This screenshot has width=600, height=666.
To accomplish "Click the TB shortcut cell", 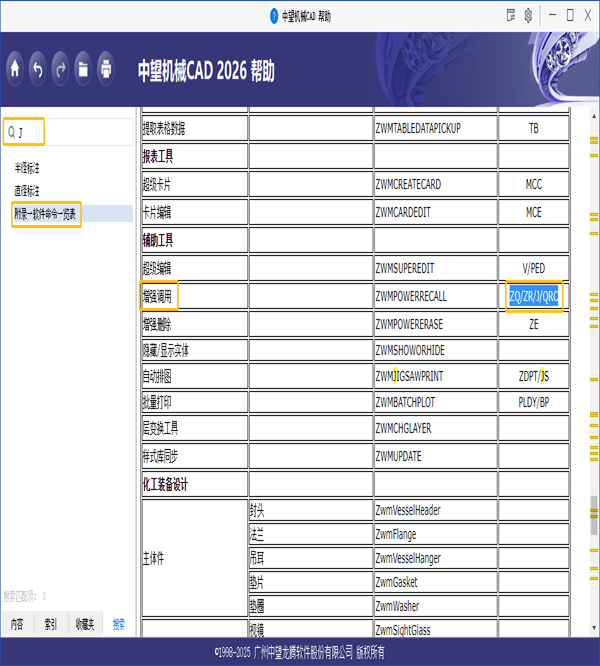I will tap(534, 128).
